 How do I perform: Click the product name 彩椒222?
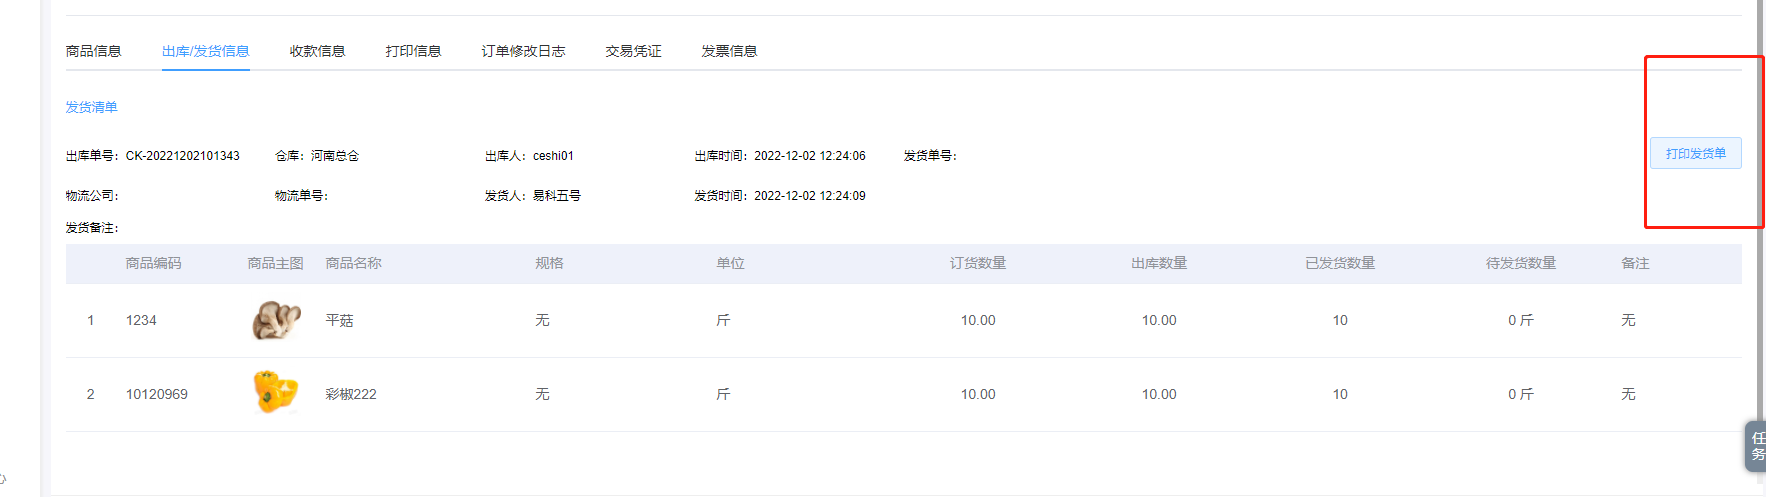351,394
